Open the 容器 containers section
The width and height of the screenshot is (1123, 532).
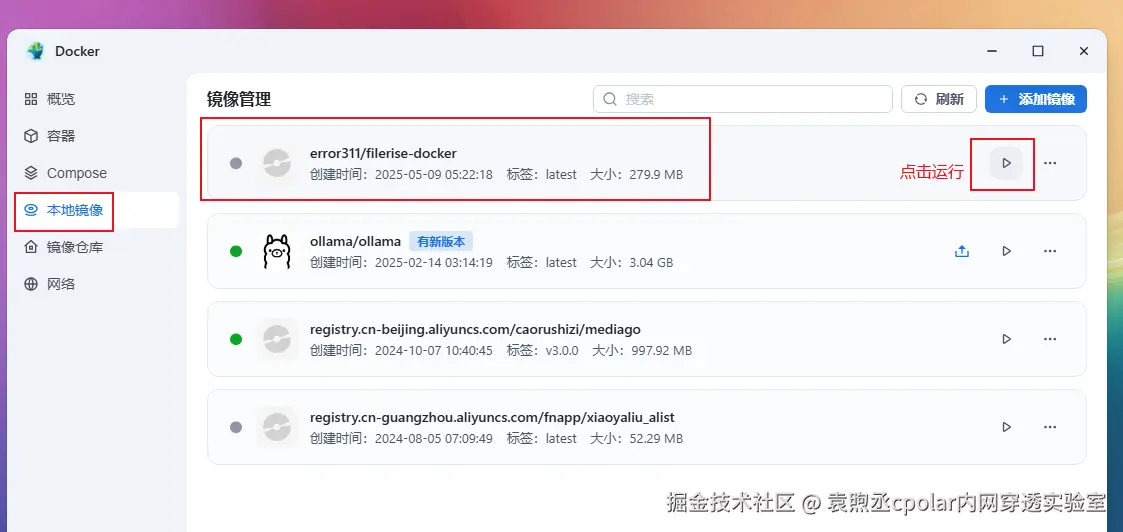click(97, 136)
